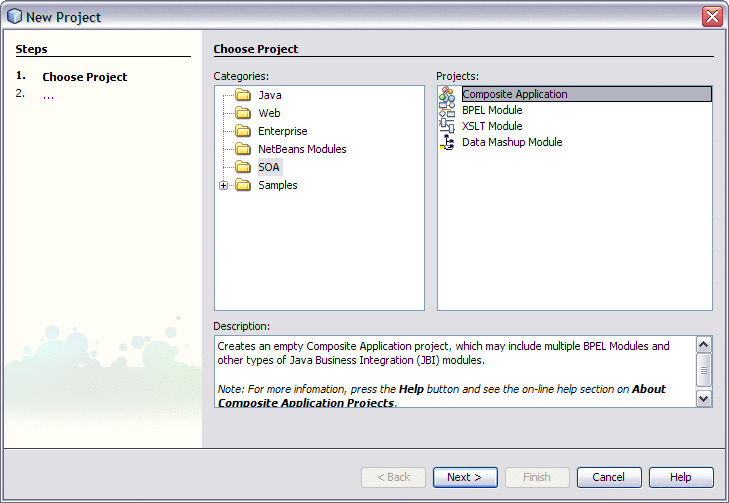The height and width of the screenshot is (503, 729).
Task: Click the BPEL Module project icon
Action: [x=447, y=110]
